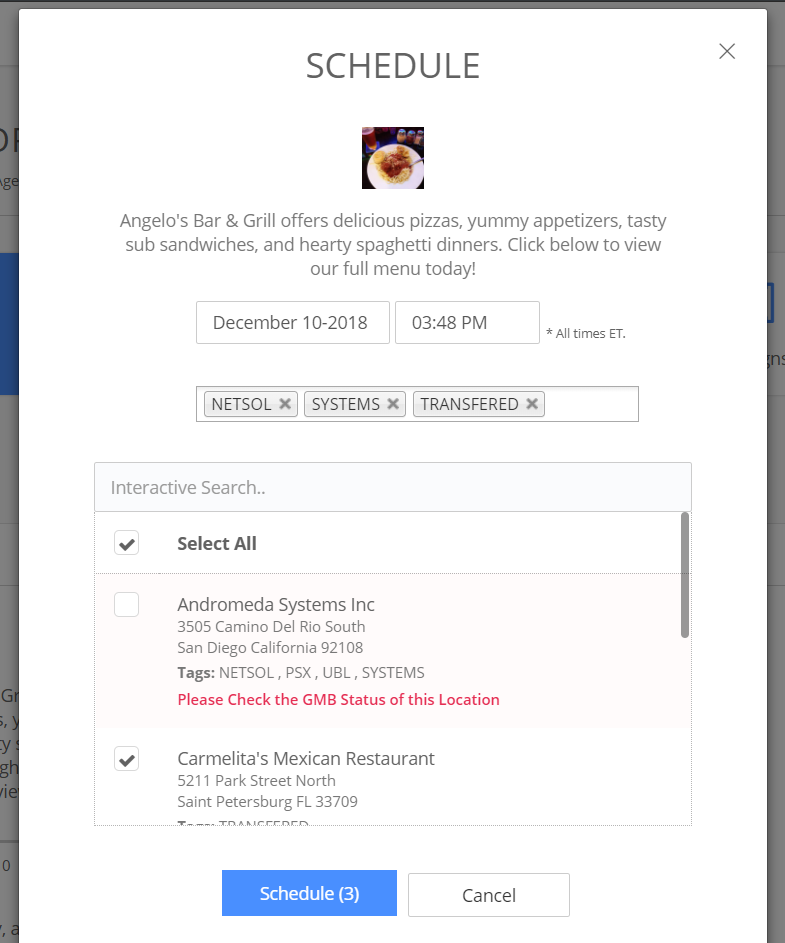Click the GMB Status warning message

(x=338, y=699)
